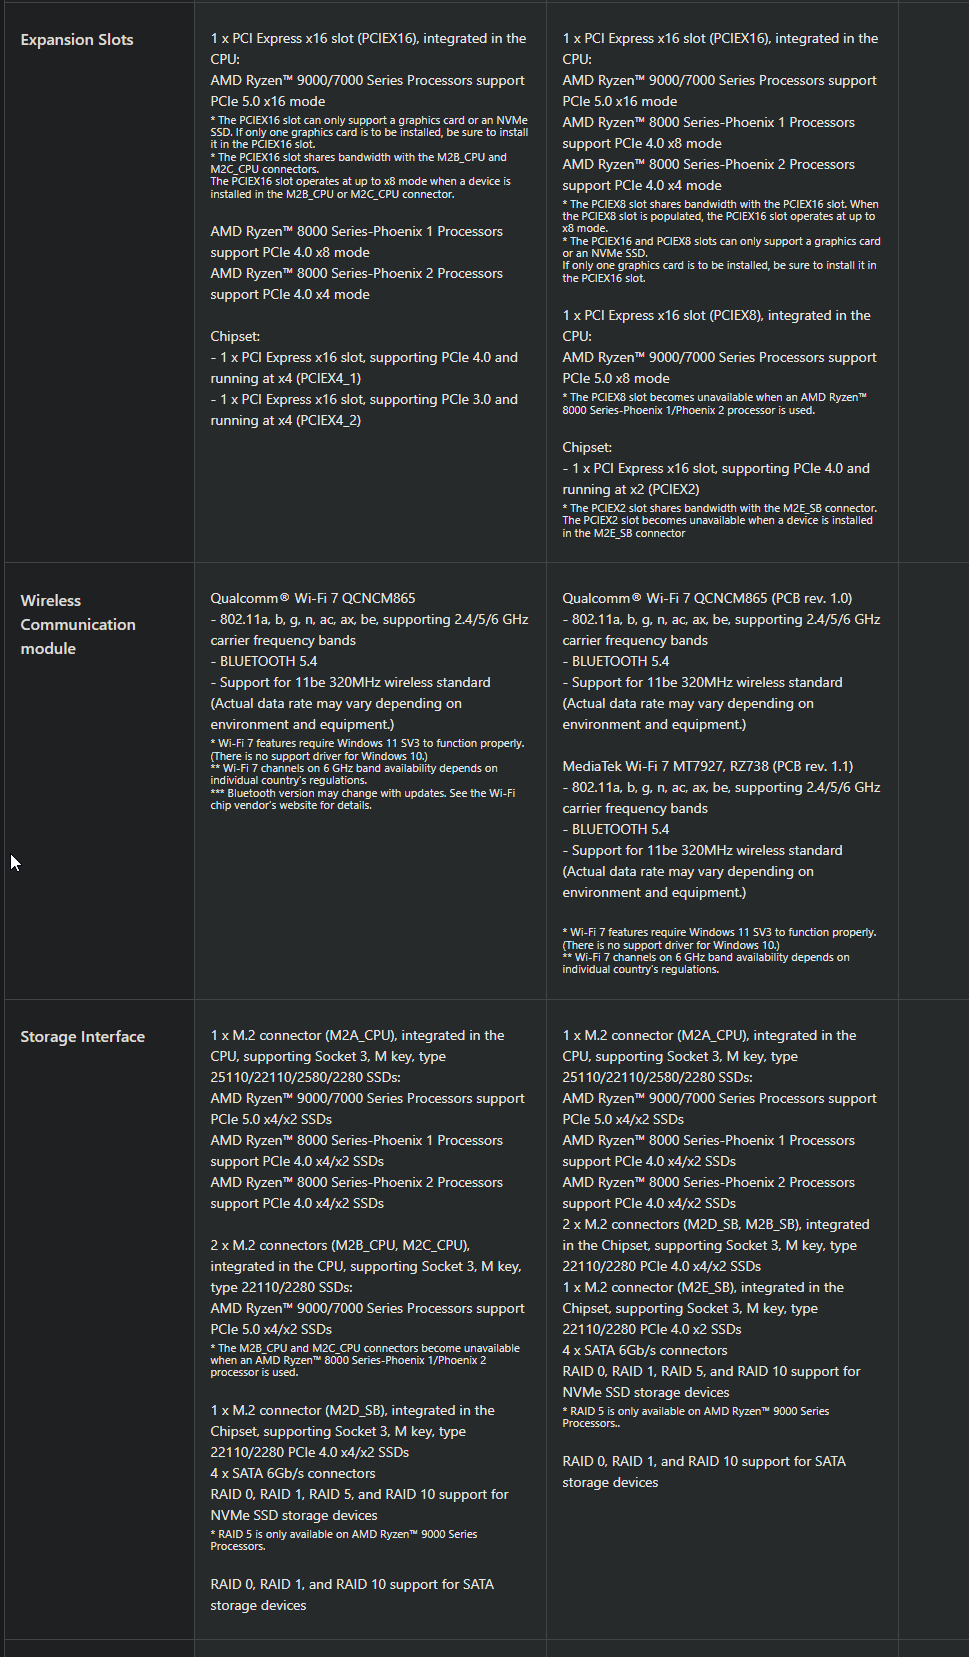This screenshot has height=1657, width=969.
Task: Click the PCIe 5.0 x8 mode line
Action: (x=616, y=378)
